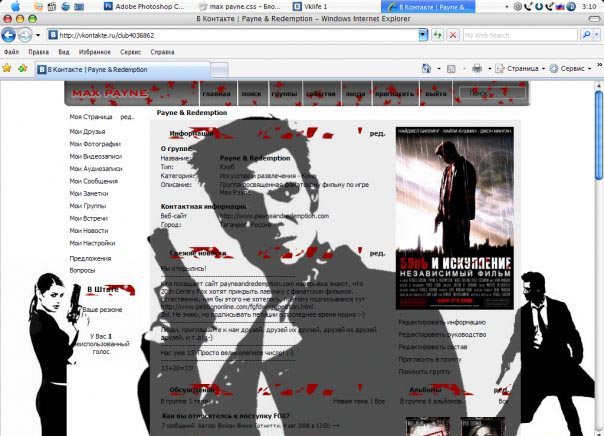The height and width of the screenshot is (436, 604).
Task: Switch to Adobe Photoshop in the top bar
Action: 144,7
